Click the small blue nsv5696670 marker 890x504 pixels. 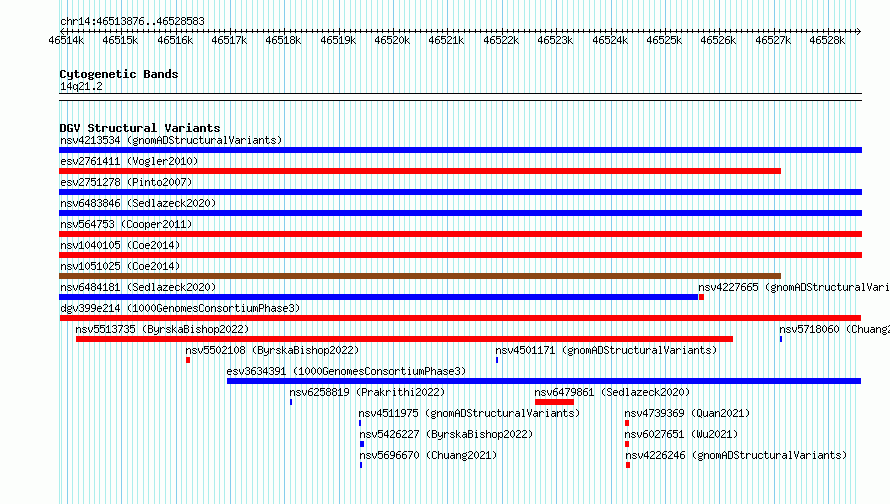tap(361, 465)
